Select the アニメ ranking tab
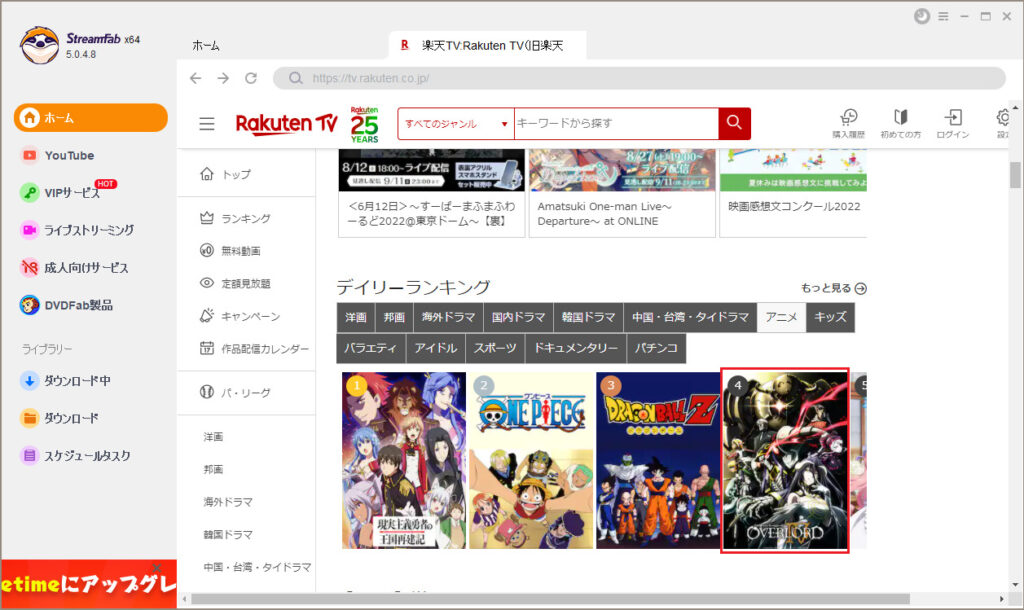 click(781, 317)
